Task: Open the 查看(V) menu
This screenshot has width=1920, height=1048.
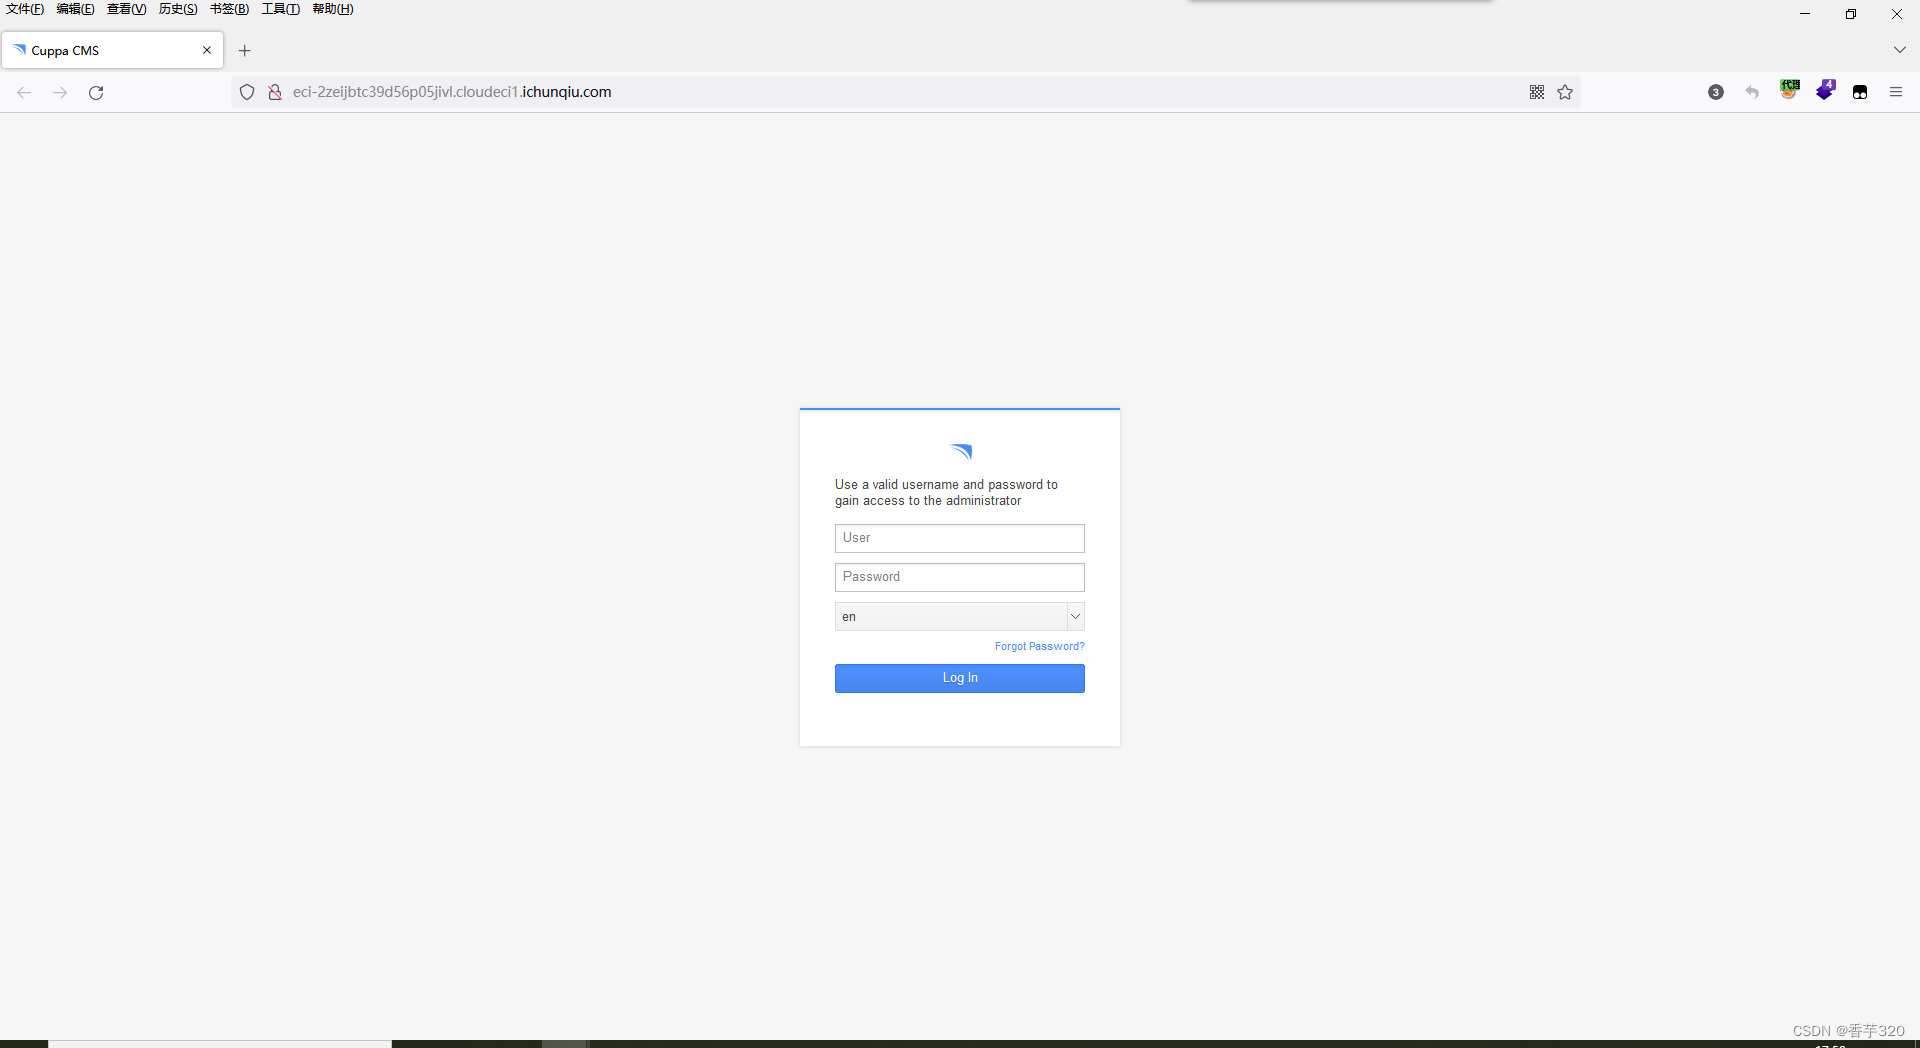Action: 127,9
